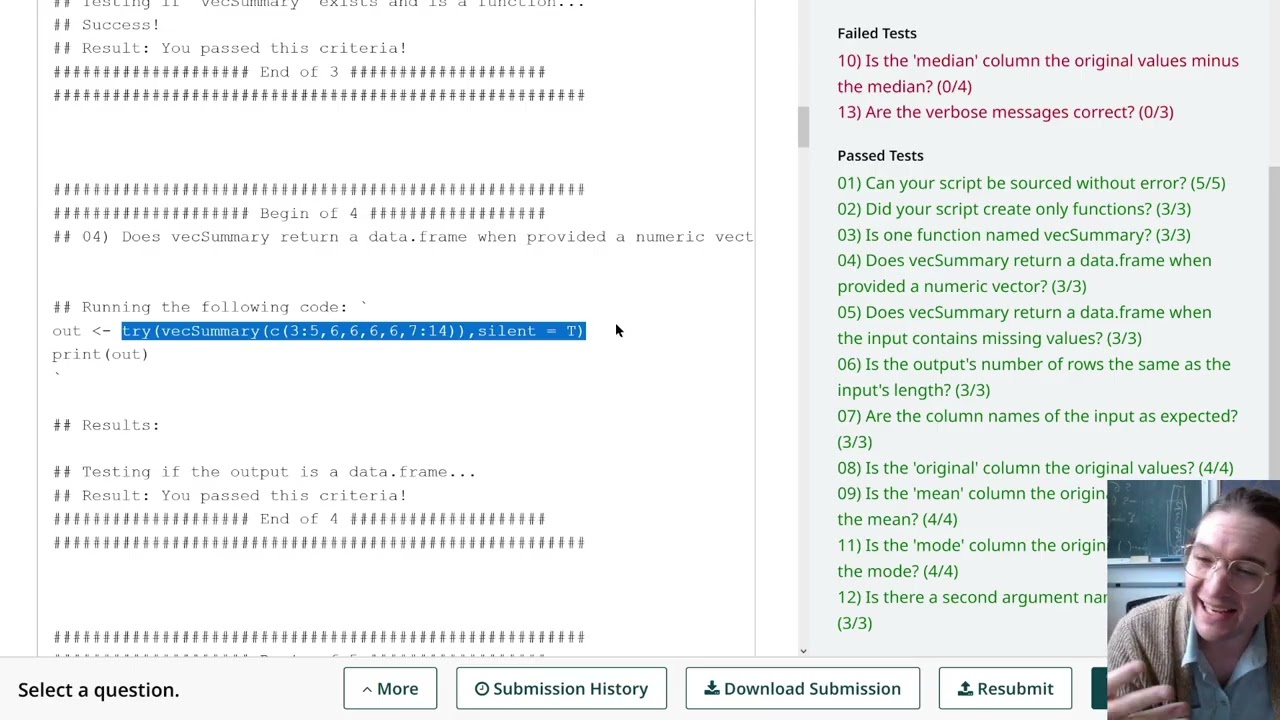
Task: Click the 'Begin of 4' banner line
Action: tap(300, 213)
